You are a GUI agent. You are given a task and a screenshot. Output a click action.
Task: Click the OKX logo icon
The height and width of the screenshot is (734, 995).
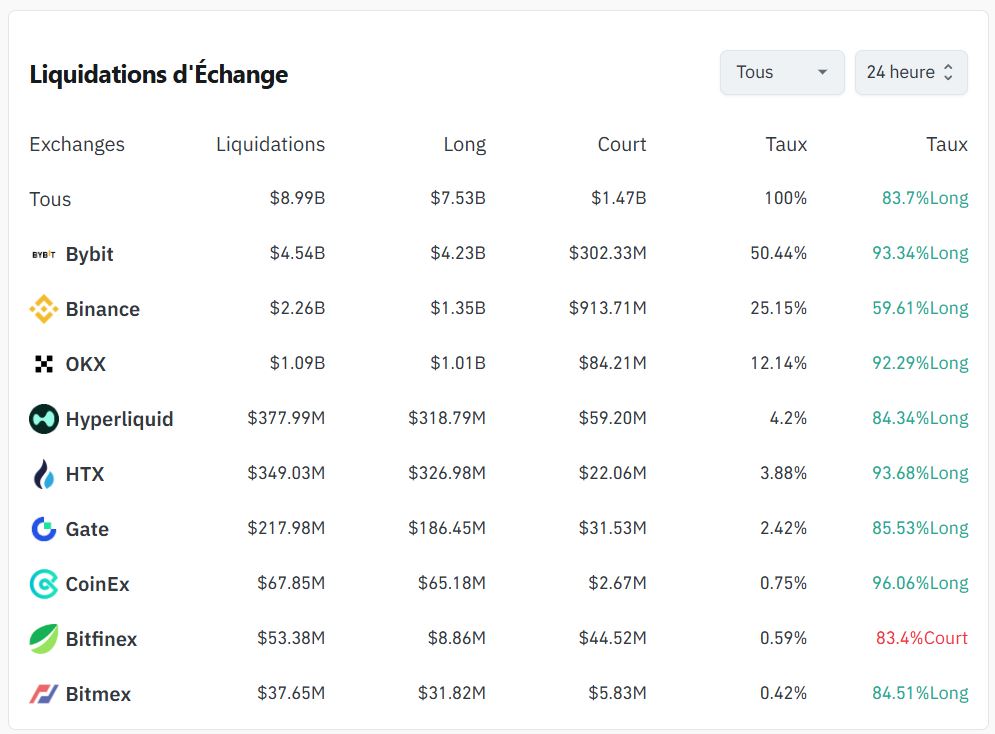point(44,365)
